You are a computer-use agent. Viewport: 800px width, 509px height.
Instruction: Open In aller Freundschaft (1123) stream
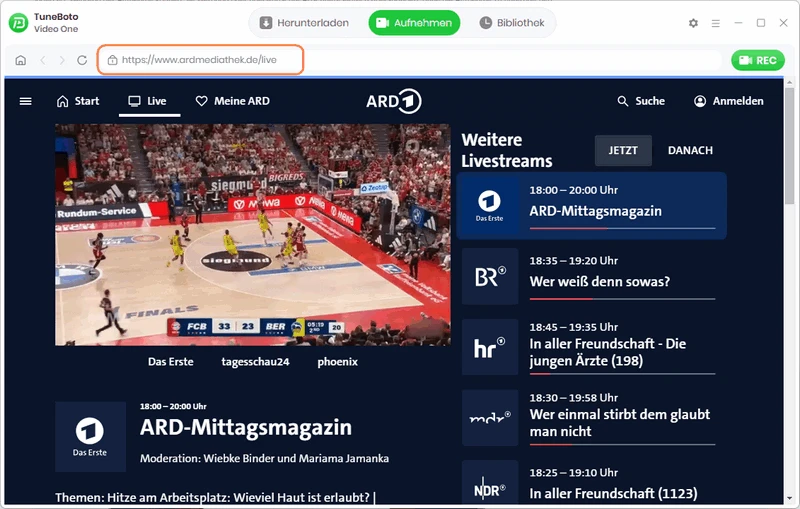point(613,493)
